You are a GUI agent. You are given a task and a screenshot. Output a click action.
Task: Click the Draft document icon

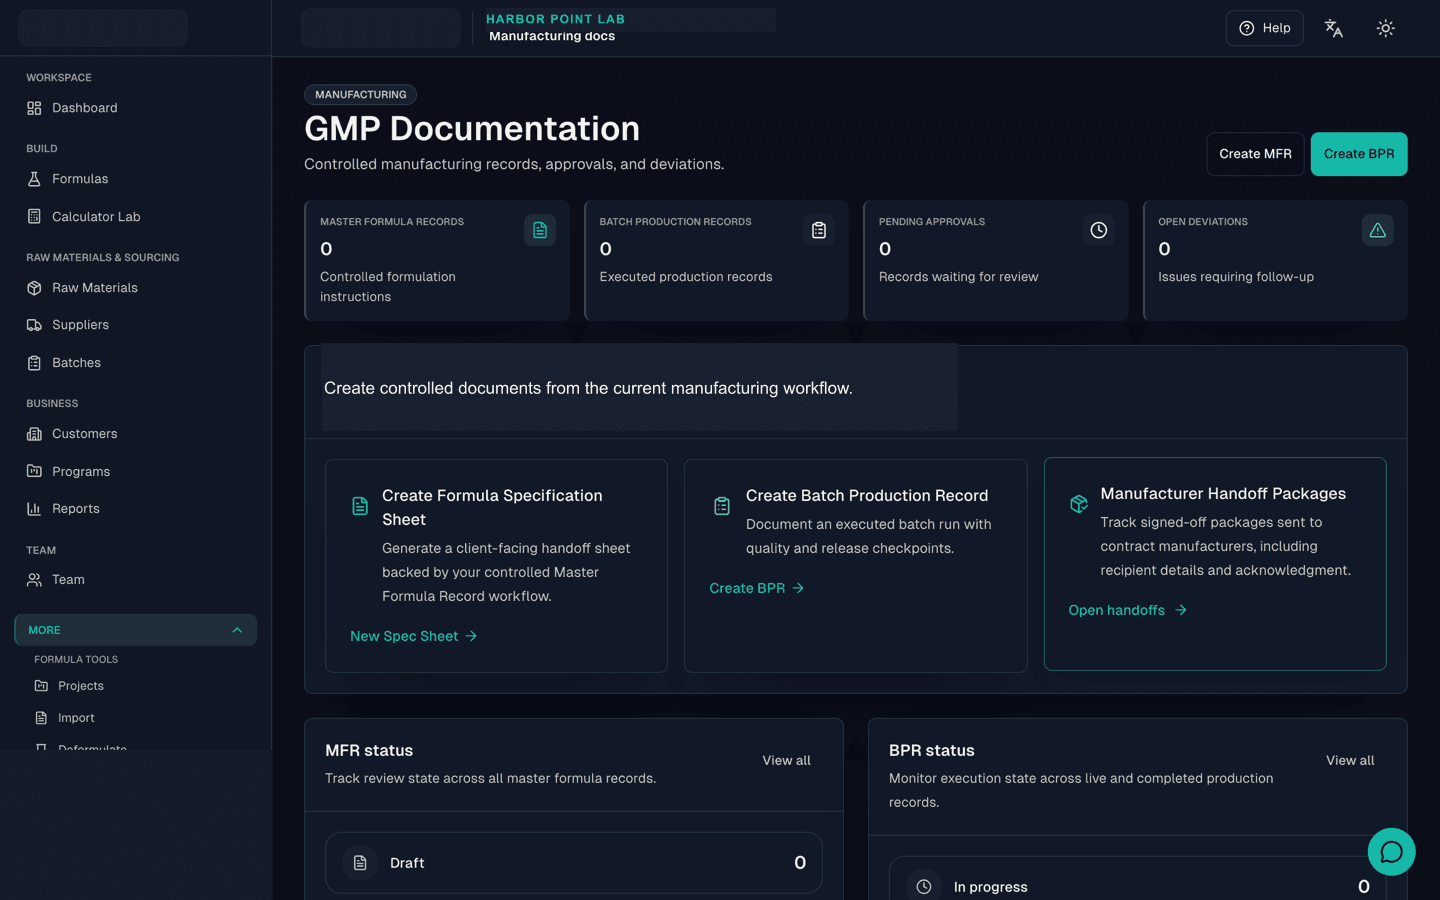pos(360,863)
